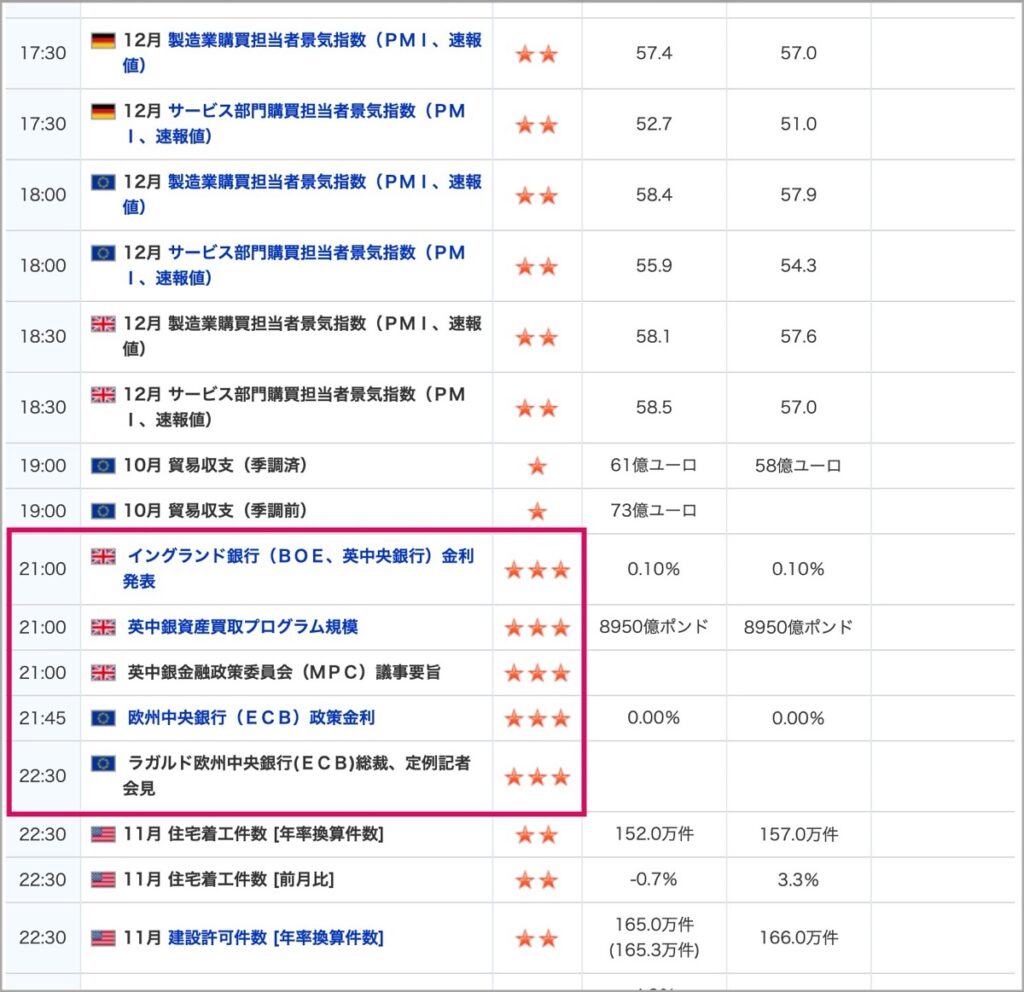1024x992 pixels.
Task: Click importance stars for 建設許可件数 row
Action: pos(537,938)
